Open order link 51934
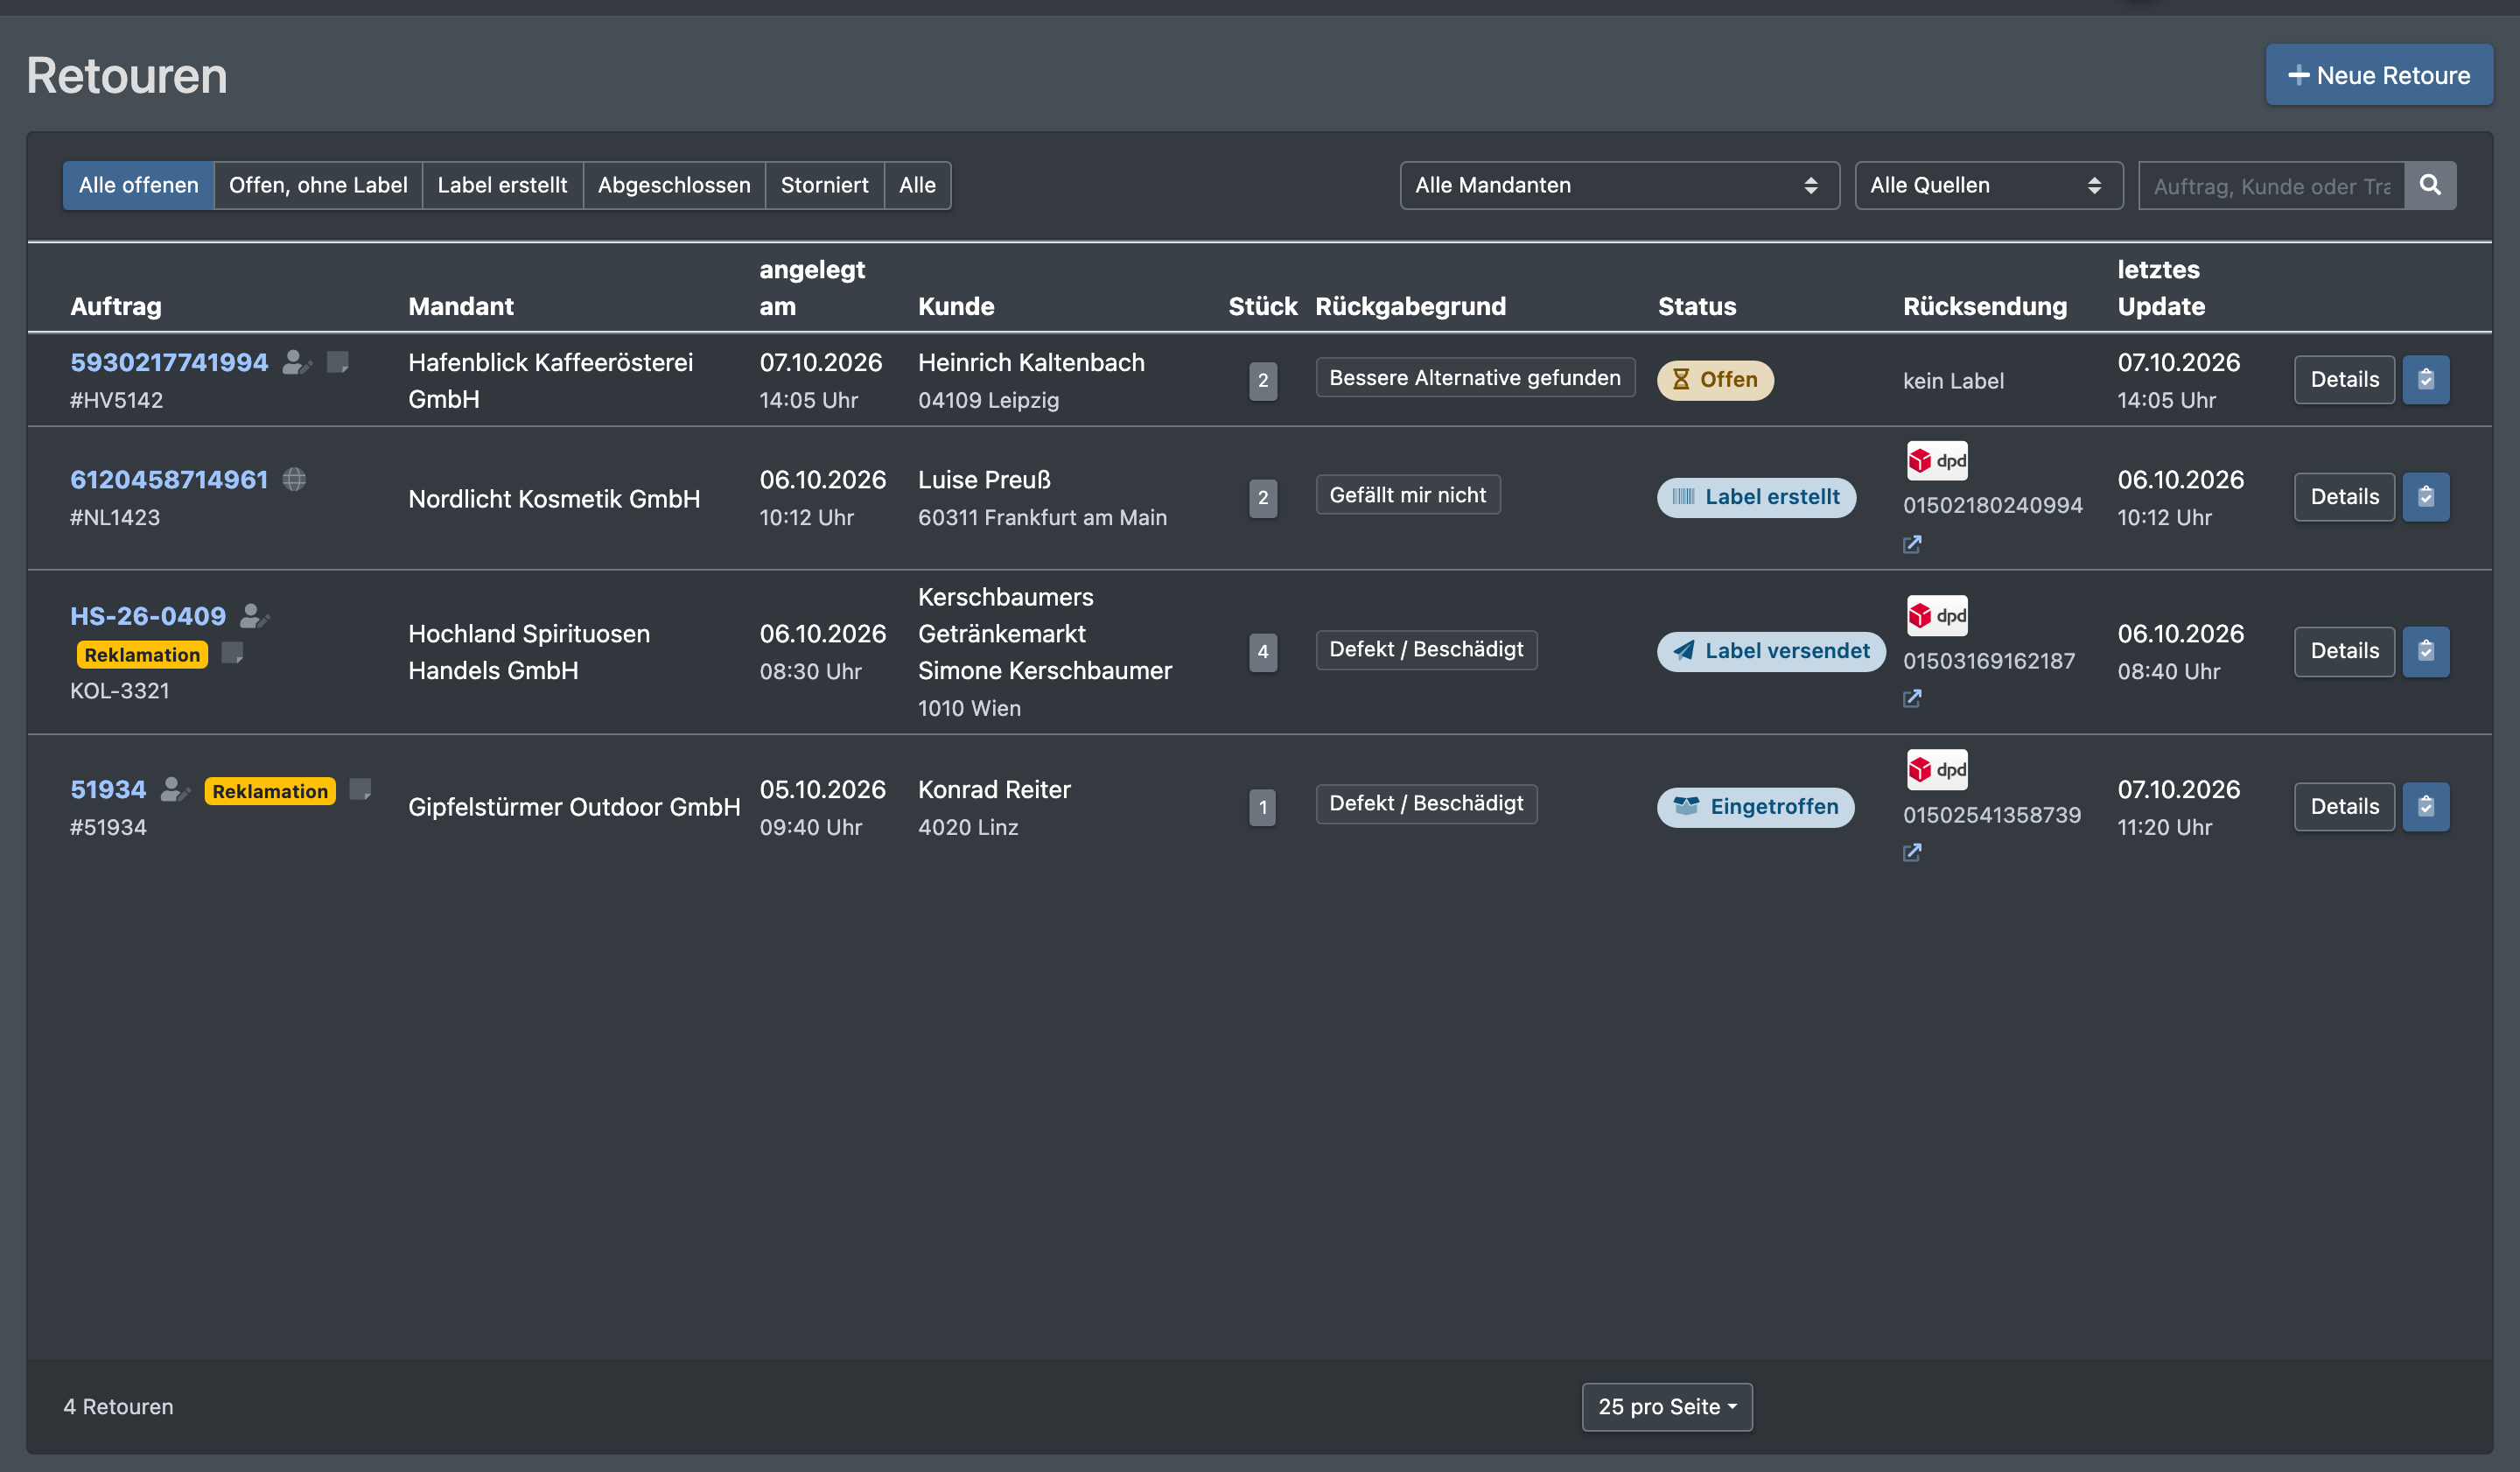This screenshot has height=1472, width=2520. coord(108,789)
